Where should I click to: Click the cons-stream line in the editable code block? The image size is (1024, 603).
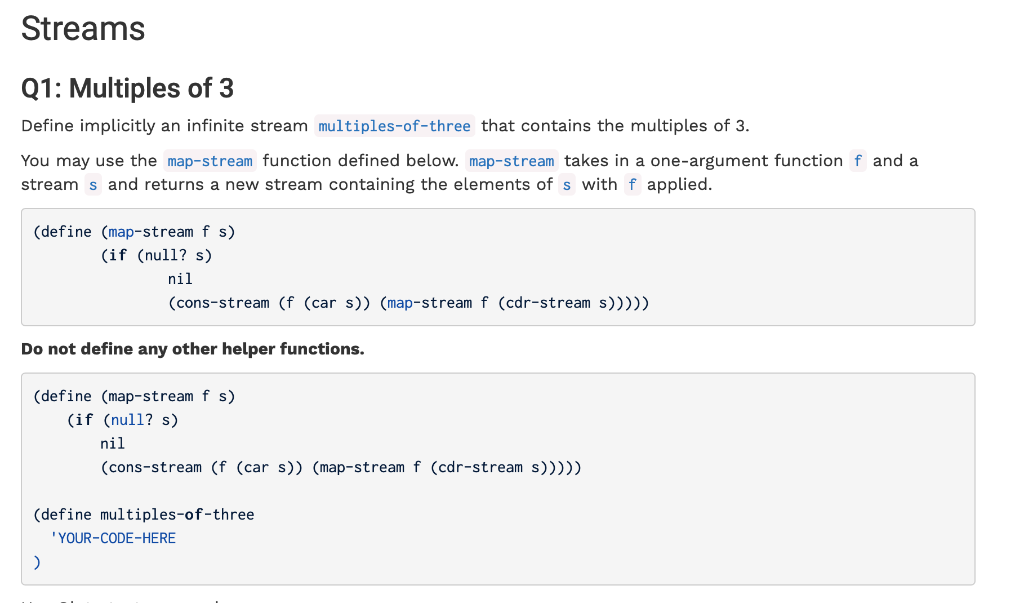coord(341,468)
